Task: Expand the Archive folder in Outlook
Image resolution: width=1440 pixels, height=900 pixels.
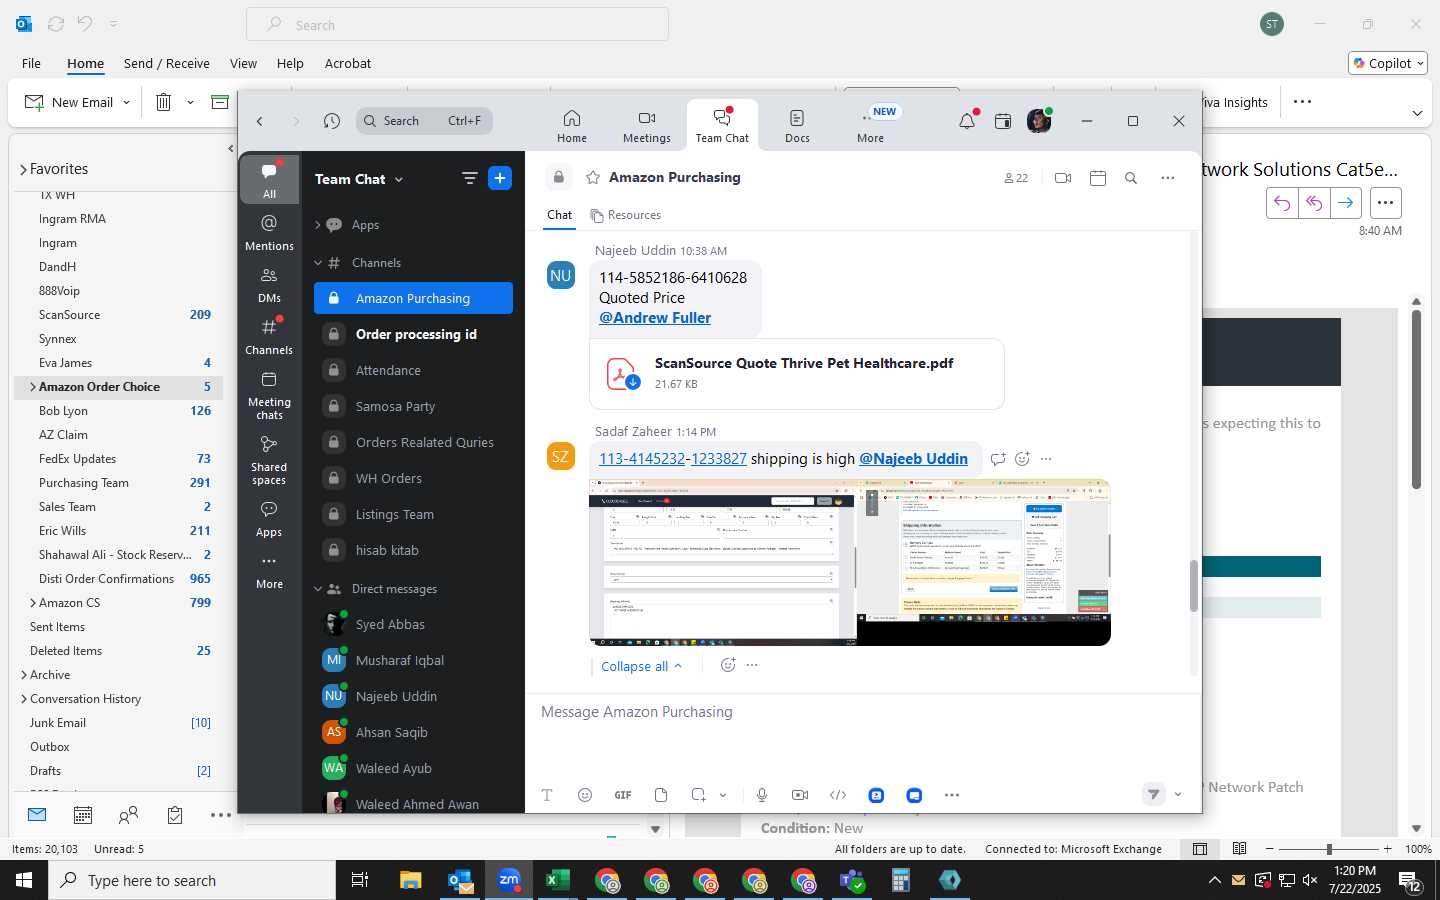Action: point(23,675)
